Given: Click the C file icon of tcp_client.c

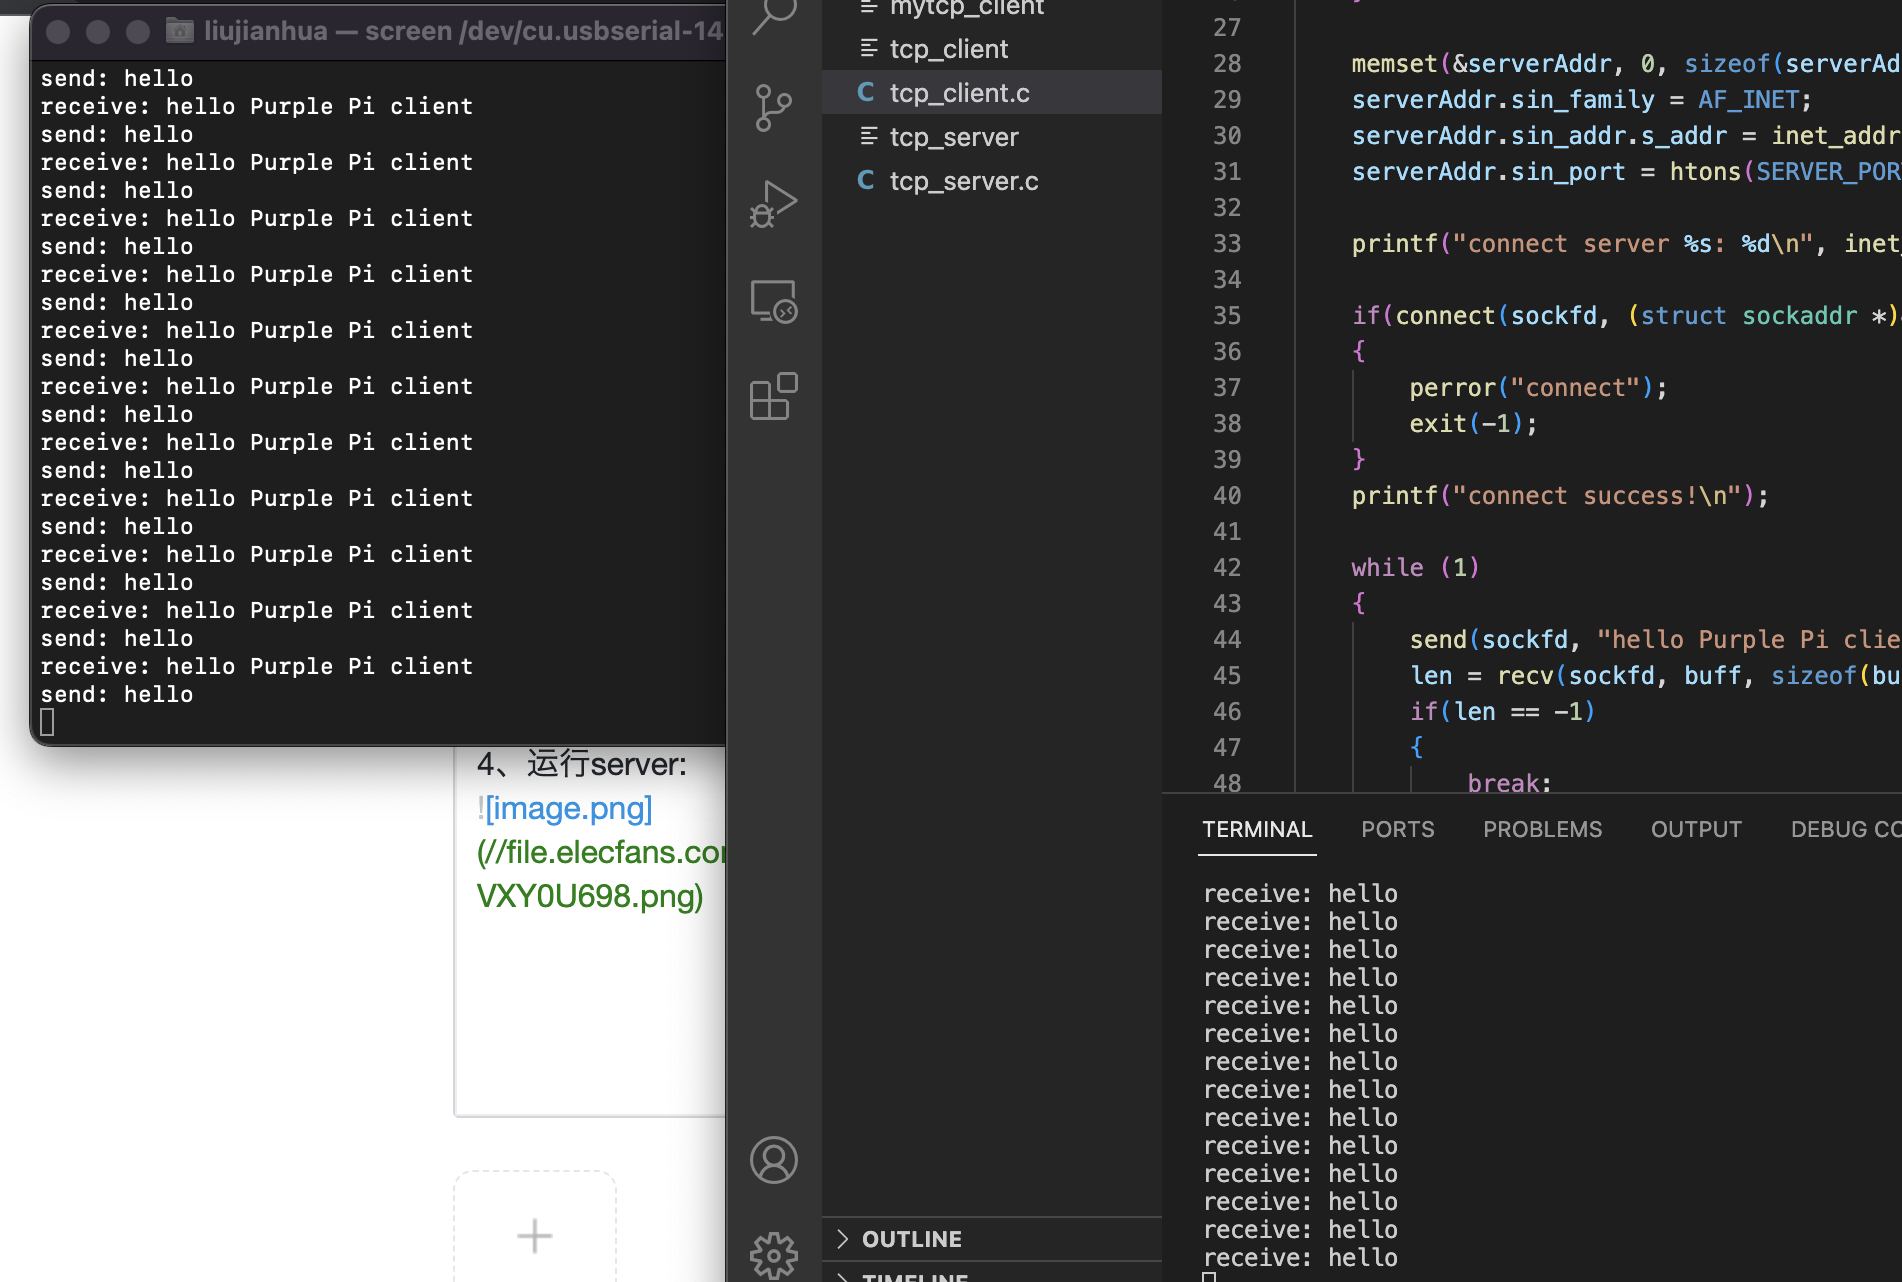Looking at the screenshot, I should (x=866, y=93).
